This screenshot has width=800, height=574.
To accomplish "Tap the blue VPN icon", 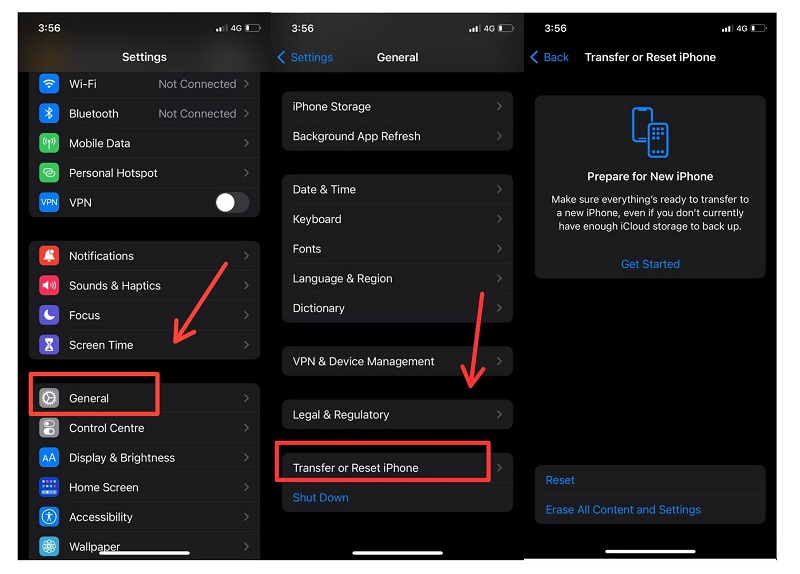I will pyautogui.click(x=49, y=203).
